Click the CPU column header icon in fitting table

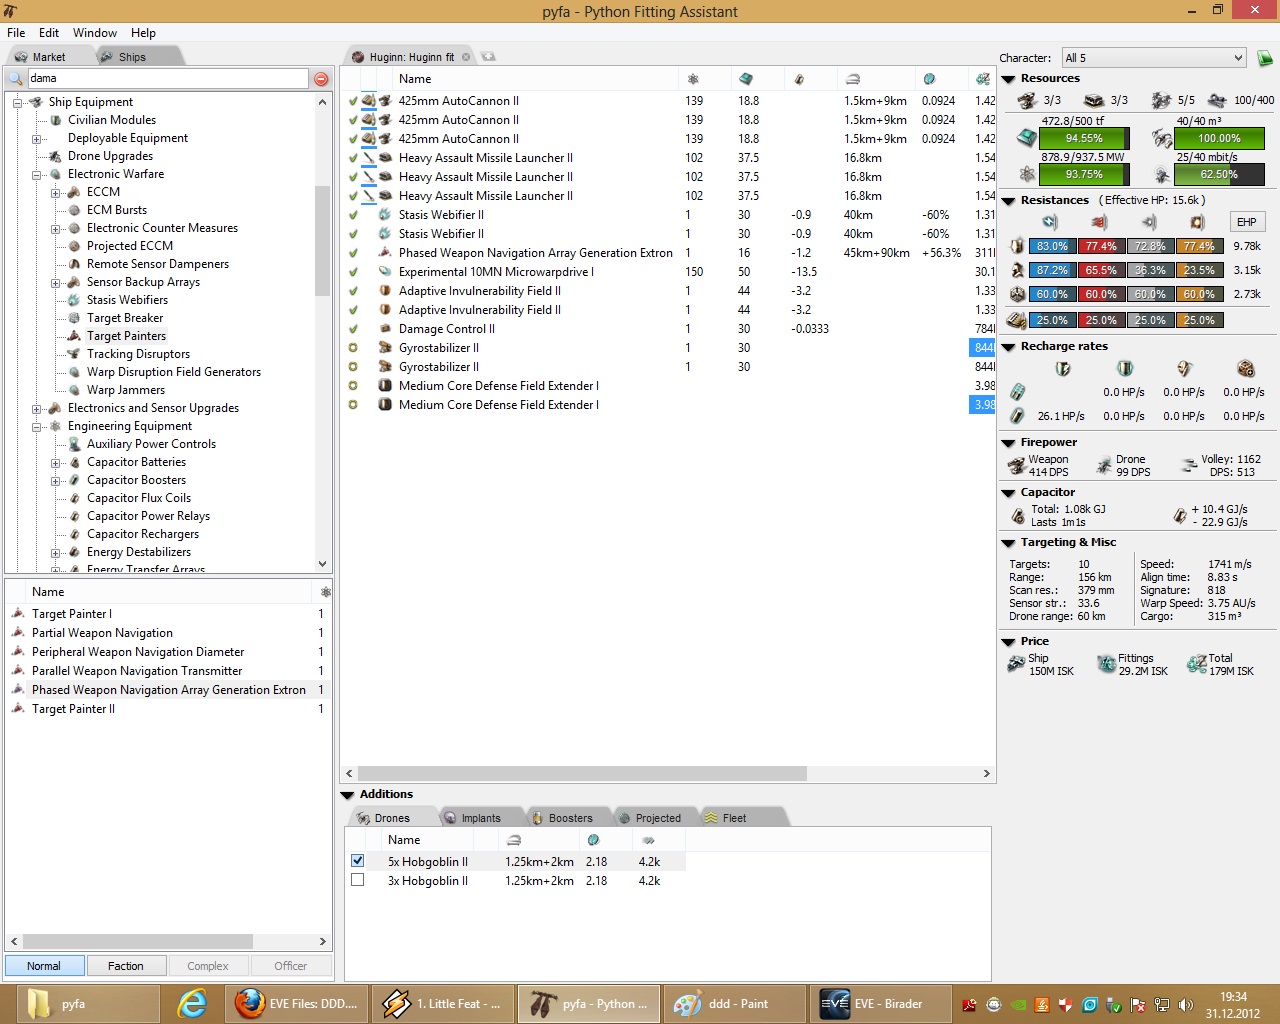tap(746, 79)
